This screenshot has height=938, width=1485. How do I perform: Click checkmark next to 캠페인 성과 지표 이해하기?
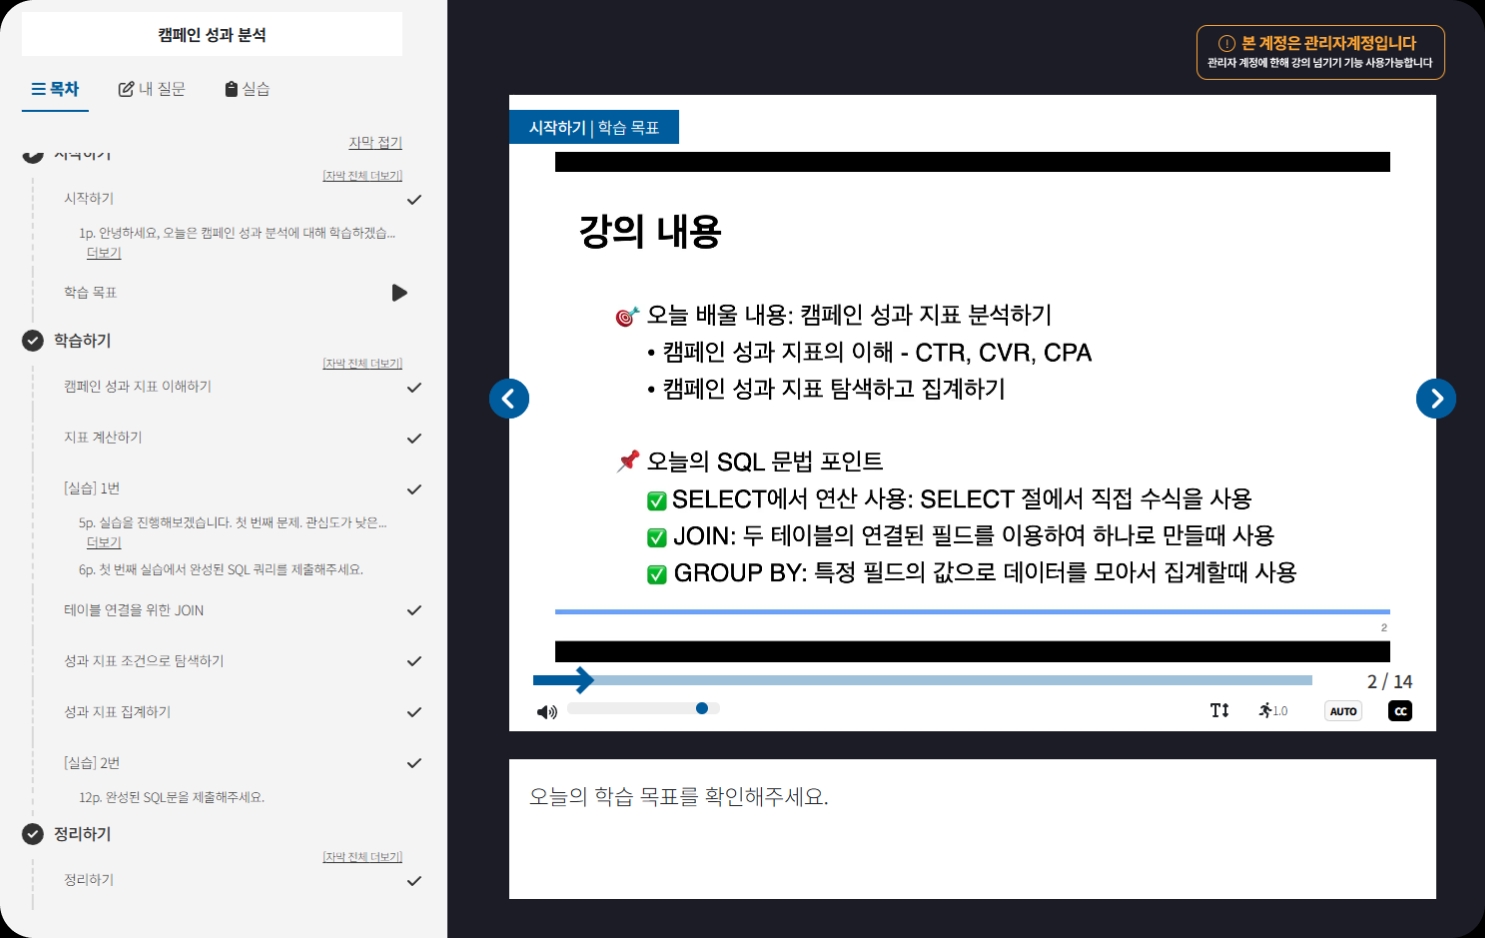(x=414, y=388)
